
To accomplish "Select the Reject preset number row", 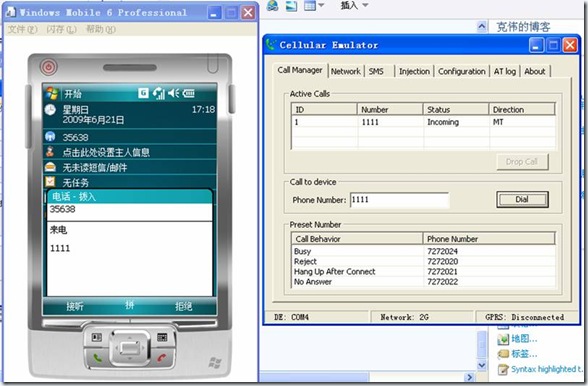I will 423,261.
